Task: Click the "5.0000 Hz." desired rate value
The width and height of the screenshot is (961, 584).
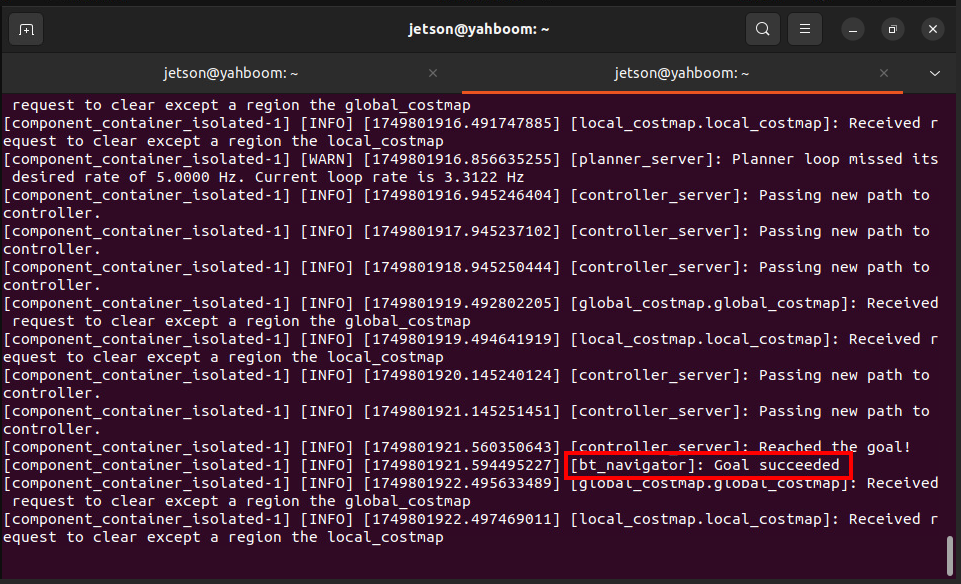Action: click(x=201, y=178)
